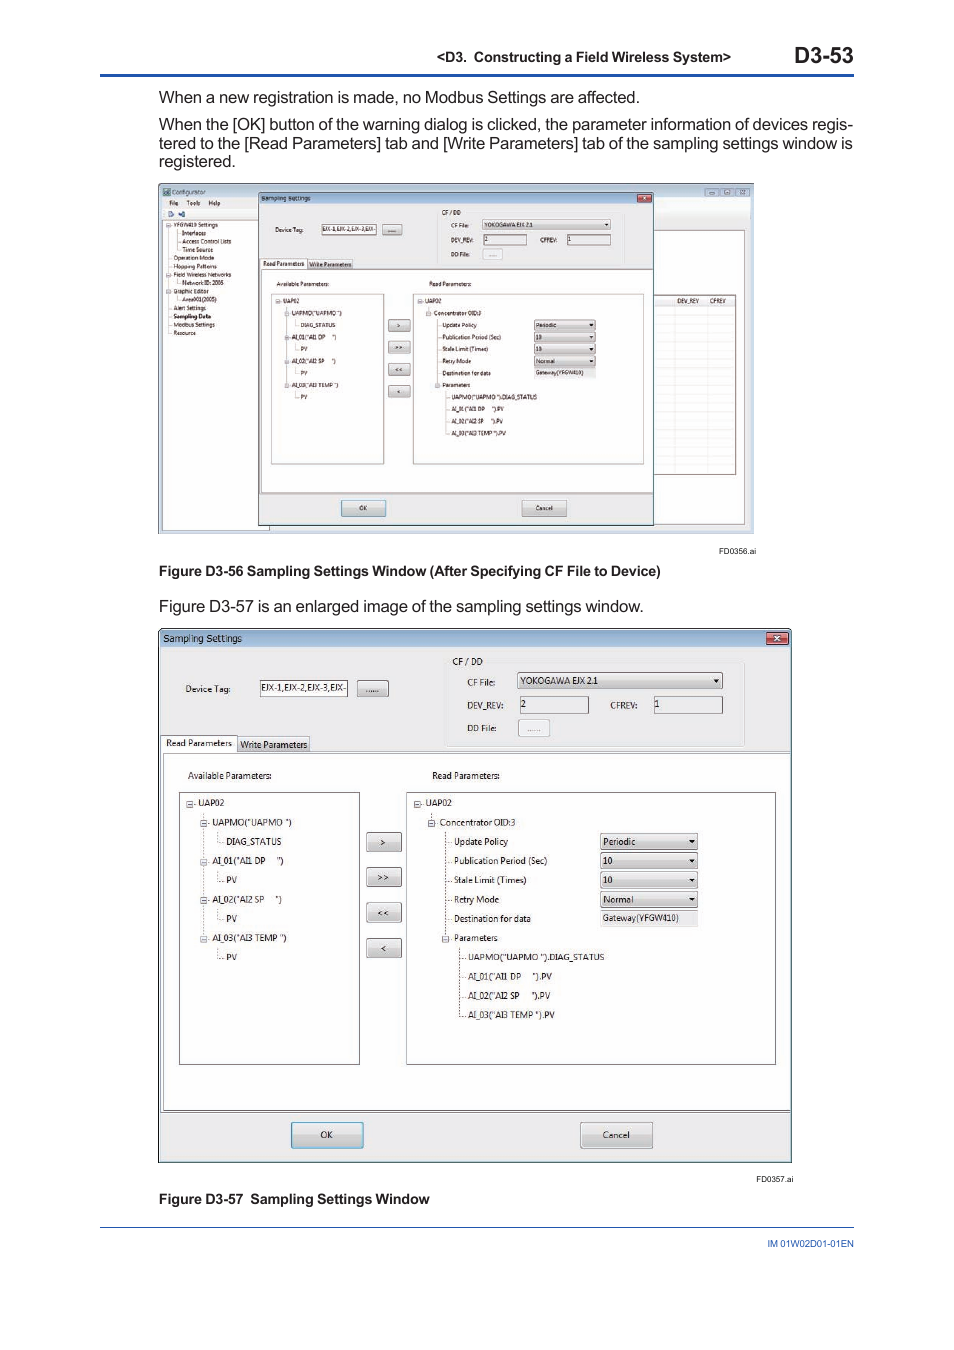The width and height of the screenshot is (954, 1350).
Task: Click DEV_REV field in enlarged window
Action: (x=554, y=705)
